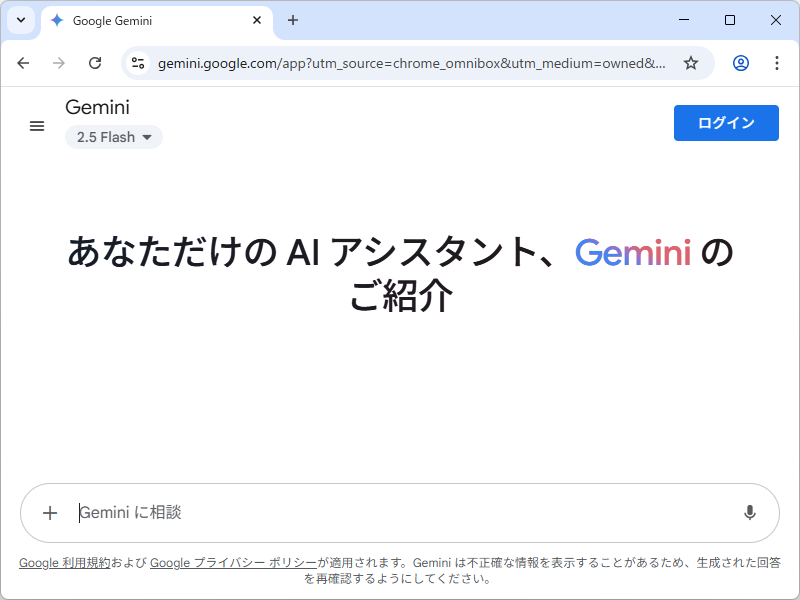Viewport: 800px width, 600px height.
Task: Open the 2.5 Flash model selector
Action: click(x=106, y=137)
